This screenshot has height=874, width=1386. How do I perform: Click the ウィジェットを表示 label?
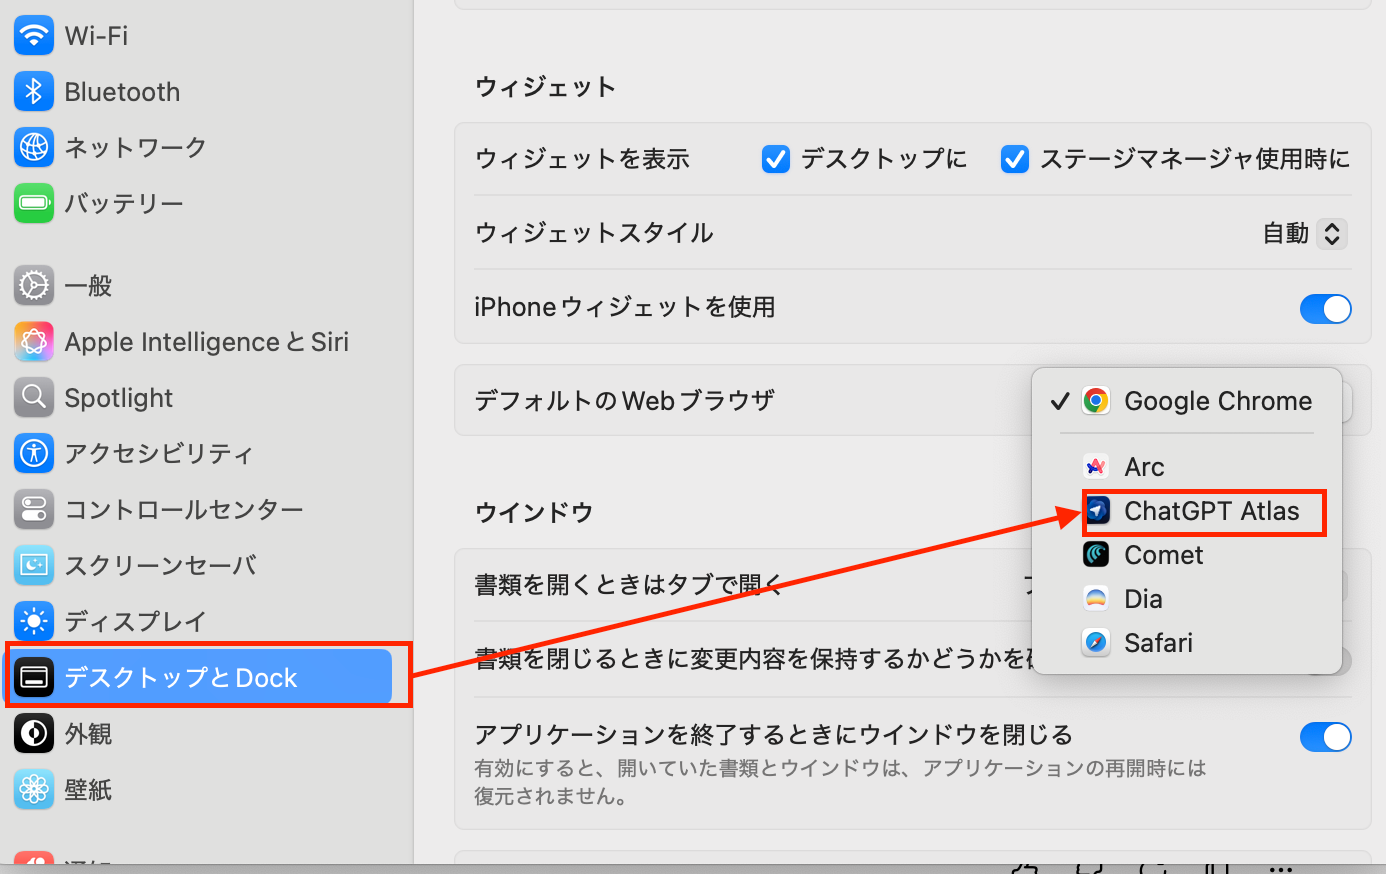pos(582,159)
